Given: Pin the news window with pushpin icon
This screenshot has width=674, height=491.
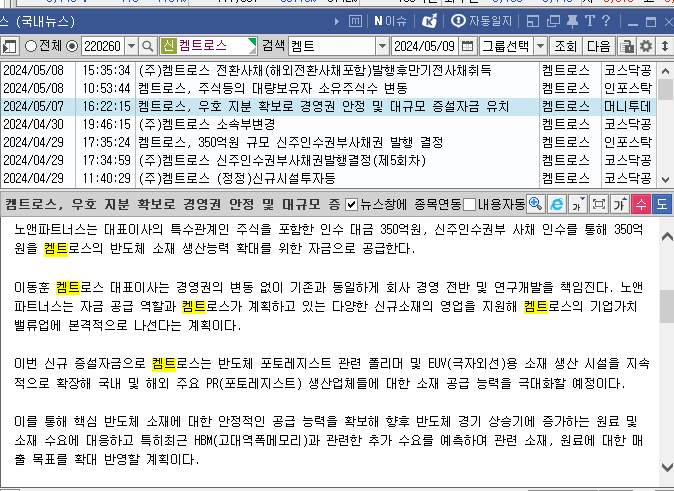Looking at the screenshot, I should coord(572,21).
